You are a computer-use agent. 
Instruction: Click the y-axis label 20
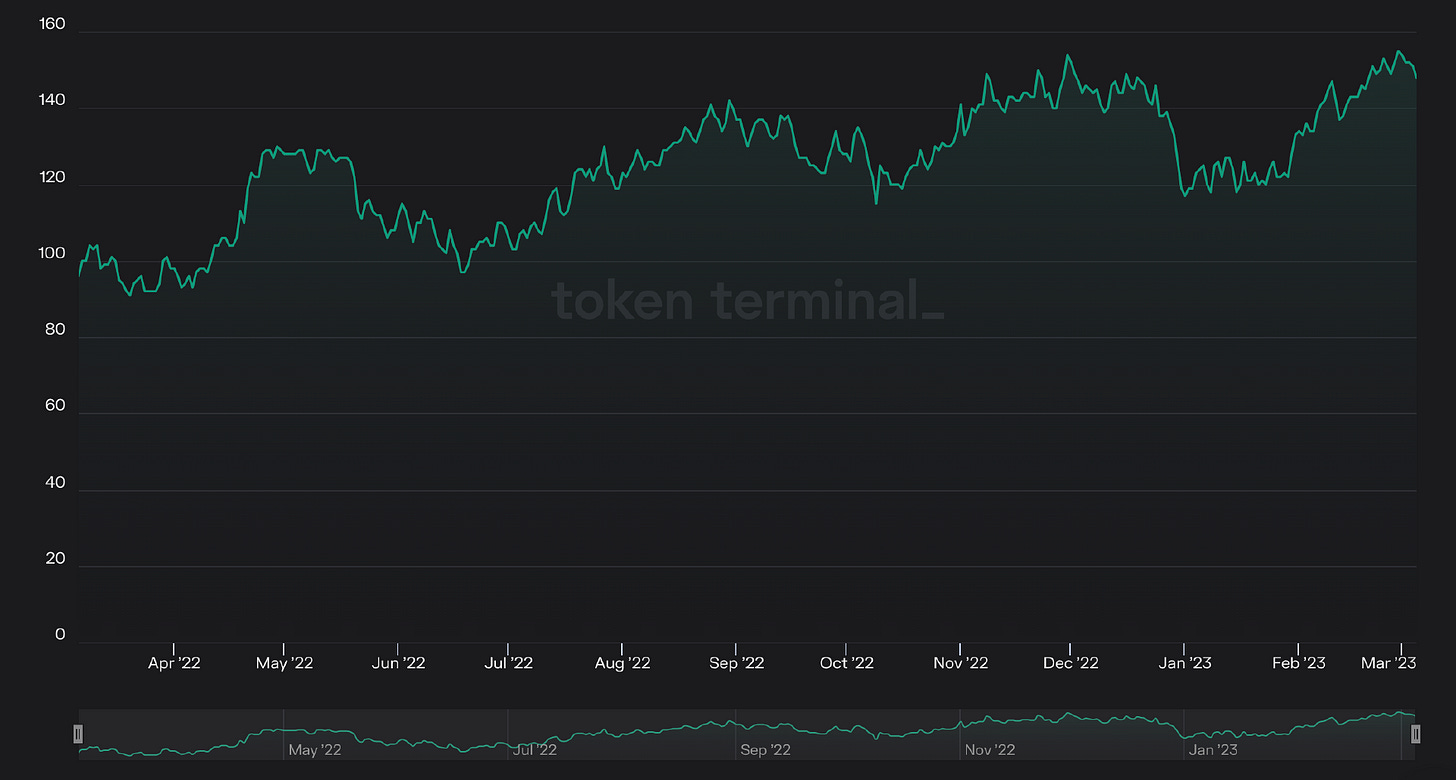point(56,558)
